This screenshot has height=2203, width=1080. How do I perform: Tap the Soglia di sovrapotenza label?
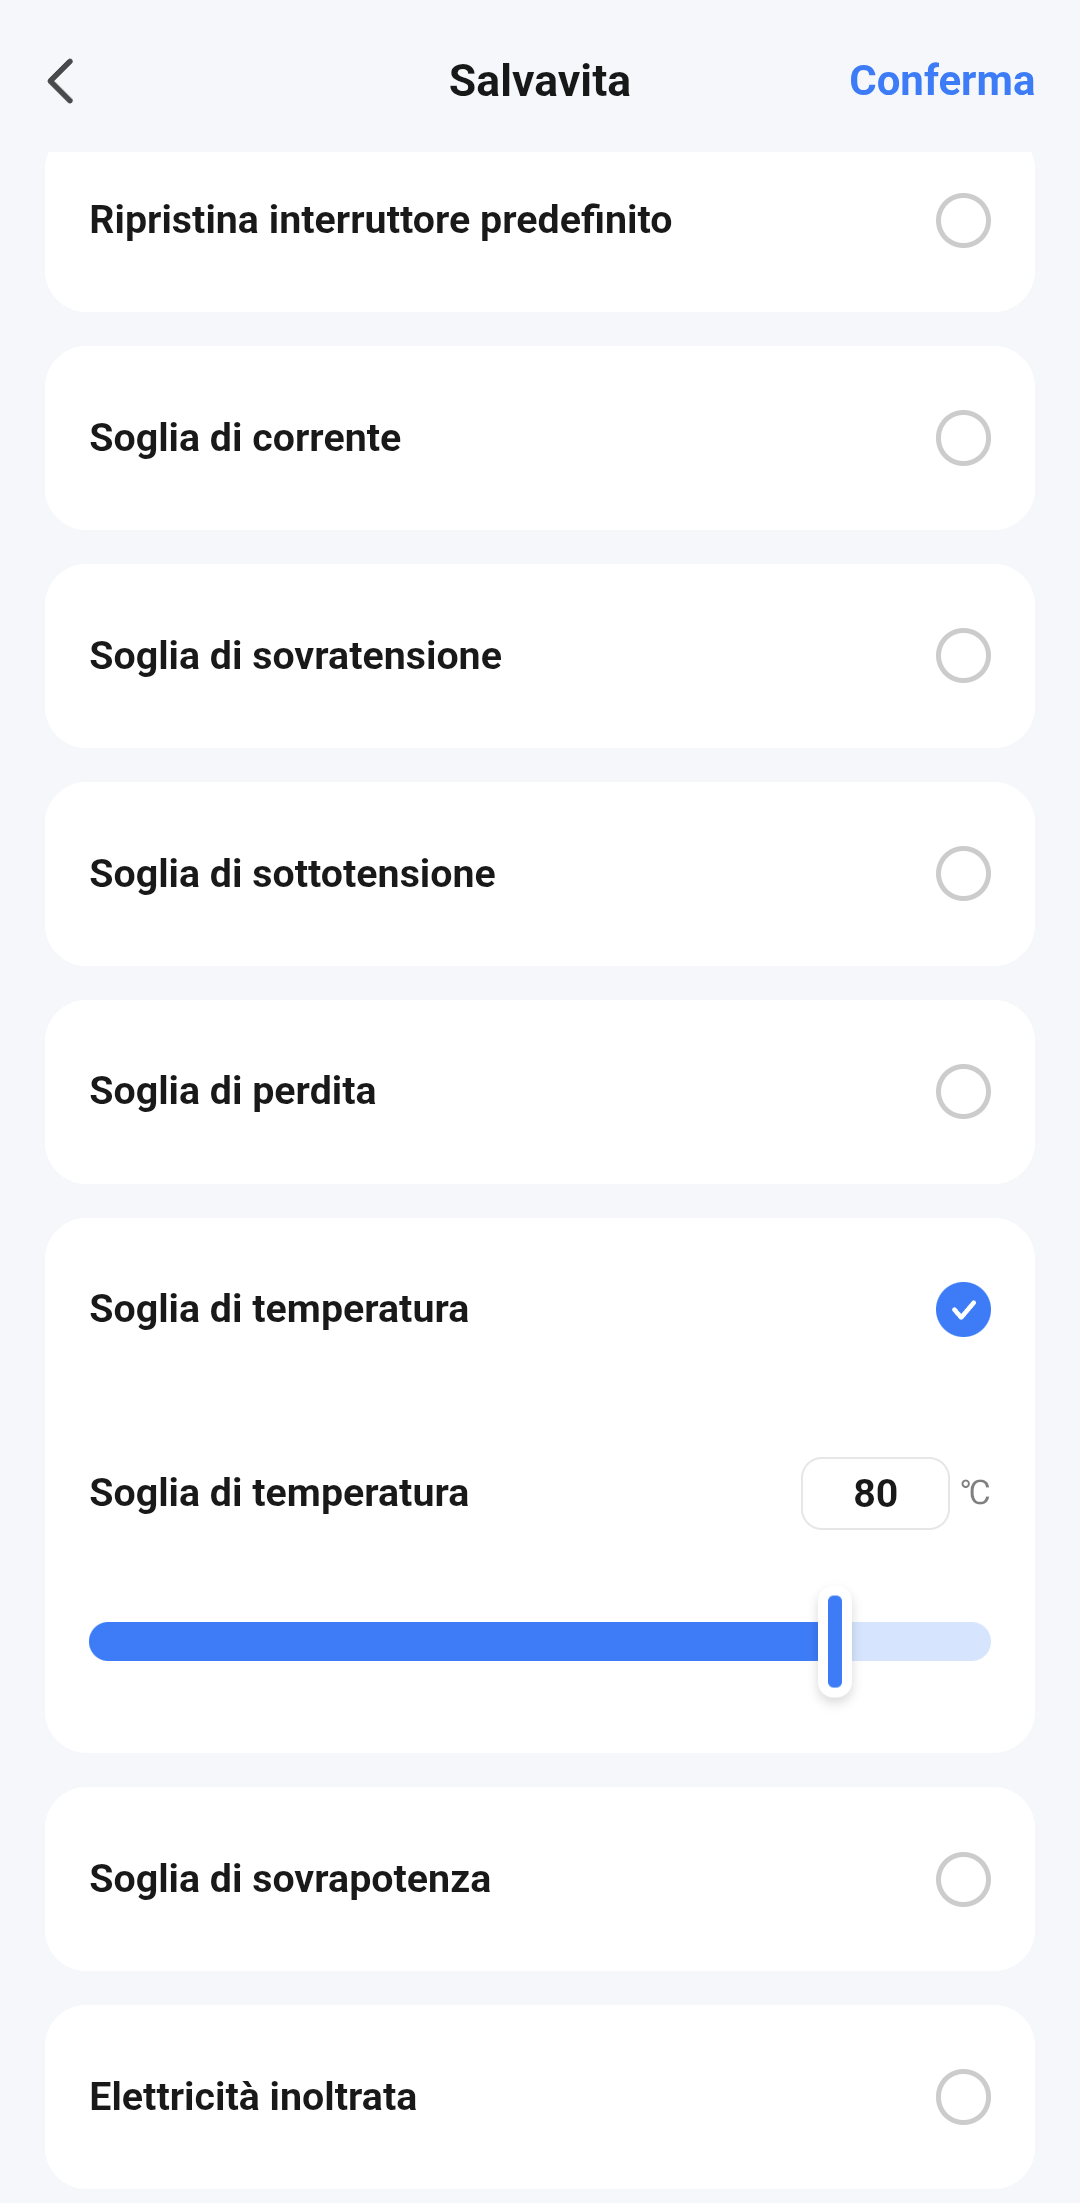[x=290, y=1879]
